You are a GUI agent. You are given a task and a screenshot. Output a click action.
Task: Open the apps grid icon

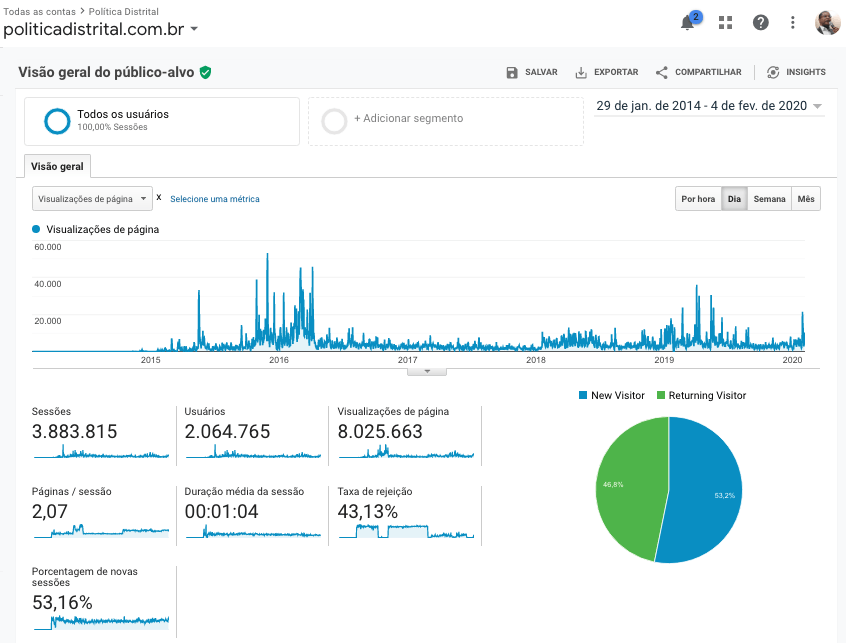click(725, 23)
